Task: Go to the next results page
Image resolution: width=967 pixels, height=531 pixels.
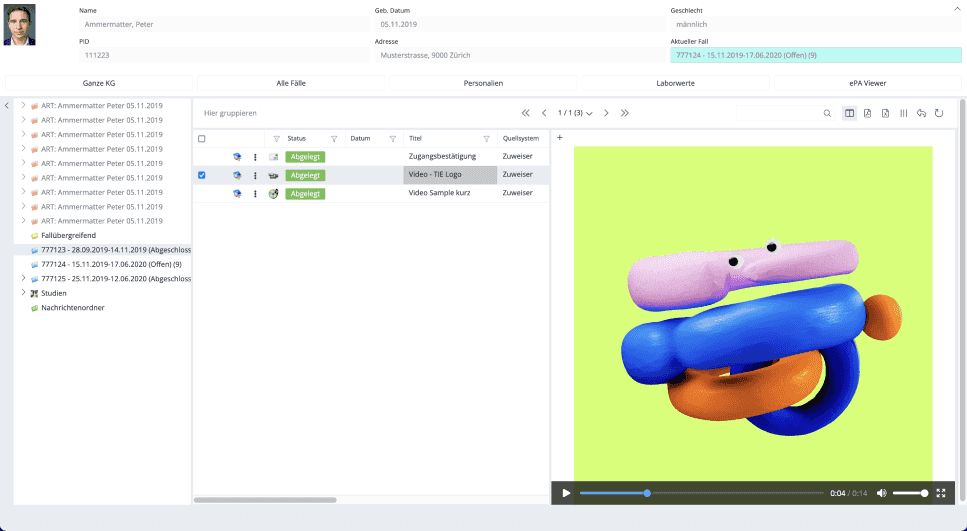Action: click(606, 113)
